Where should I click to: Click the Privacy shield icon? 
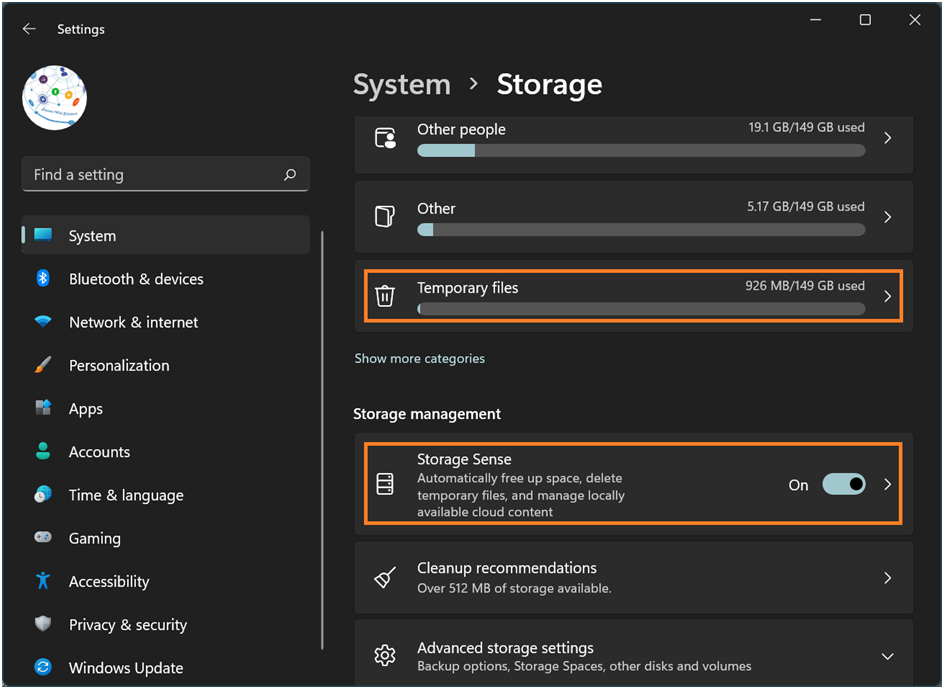point(43,623)
